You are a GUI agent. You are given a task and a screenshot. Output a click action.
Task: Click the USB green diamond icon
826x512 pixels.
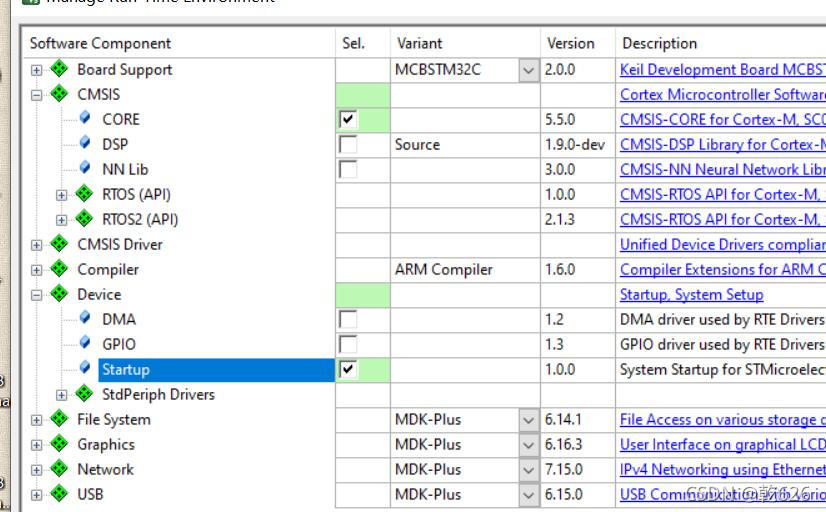[x=59, y=494]
